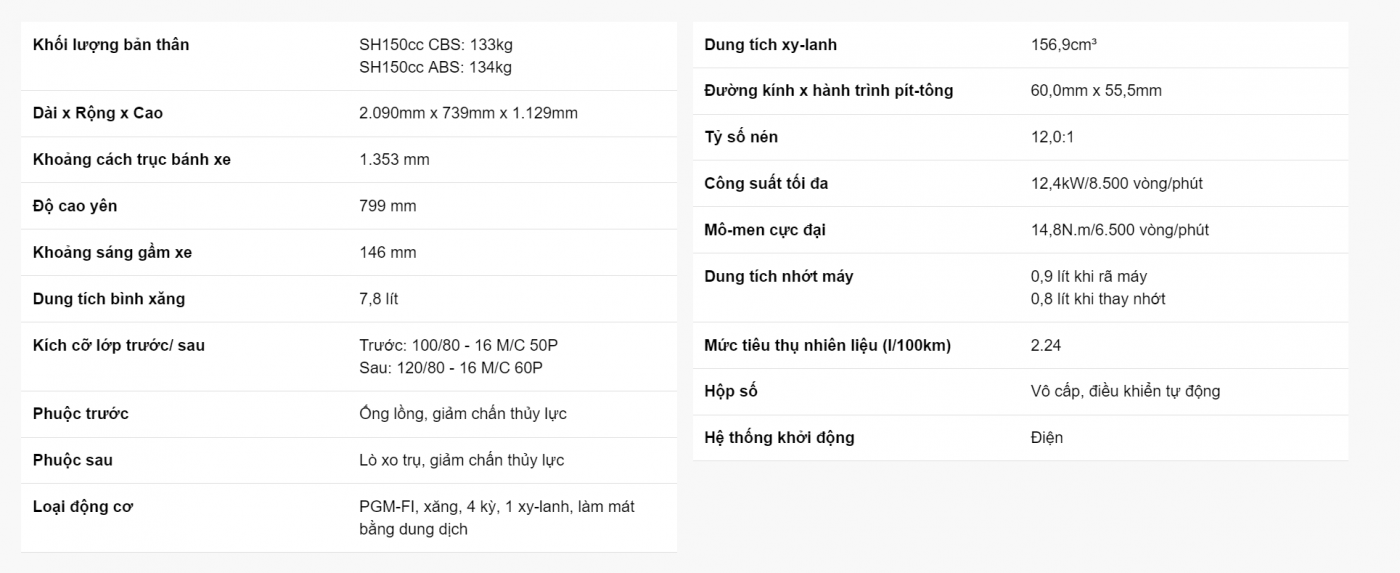1400x573 pixels.
Task: Click the 'Kích cỡ lốp trước/ sau' label
Action: click(119, 345)
